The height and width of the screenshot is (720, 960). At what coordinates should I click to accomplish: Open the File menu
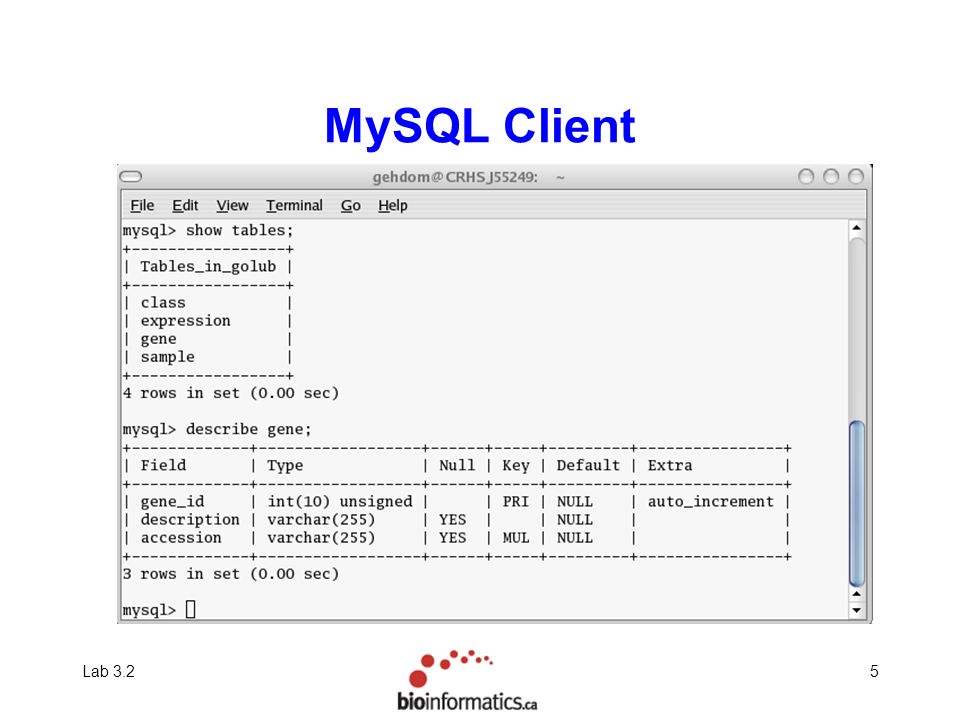[142, 206]
